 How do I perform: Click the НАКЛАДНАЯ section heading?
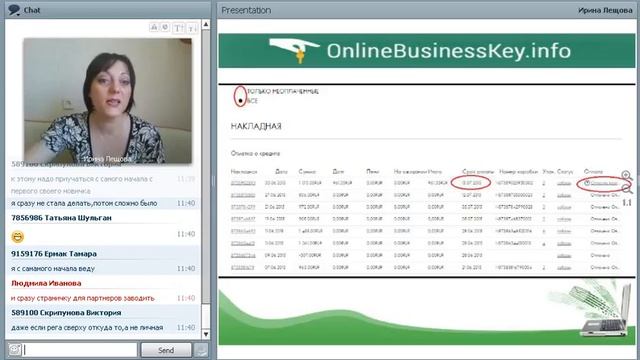256,126
